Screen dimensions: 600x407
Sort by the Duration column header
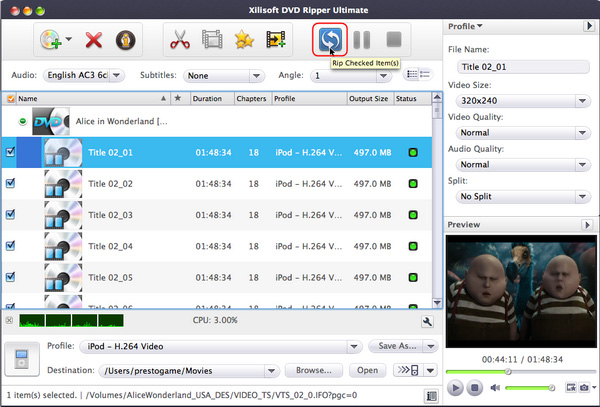(x=212, y=99)
